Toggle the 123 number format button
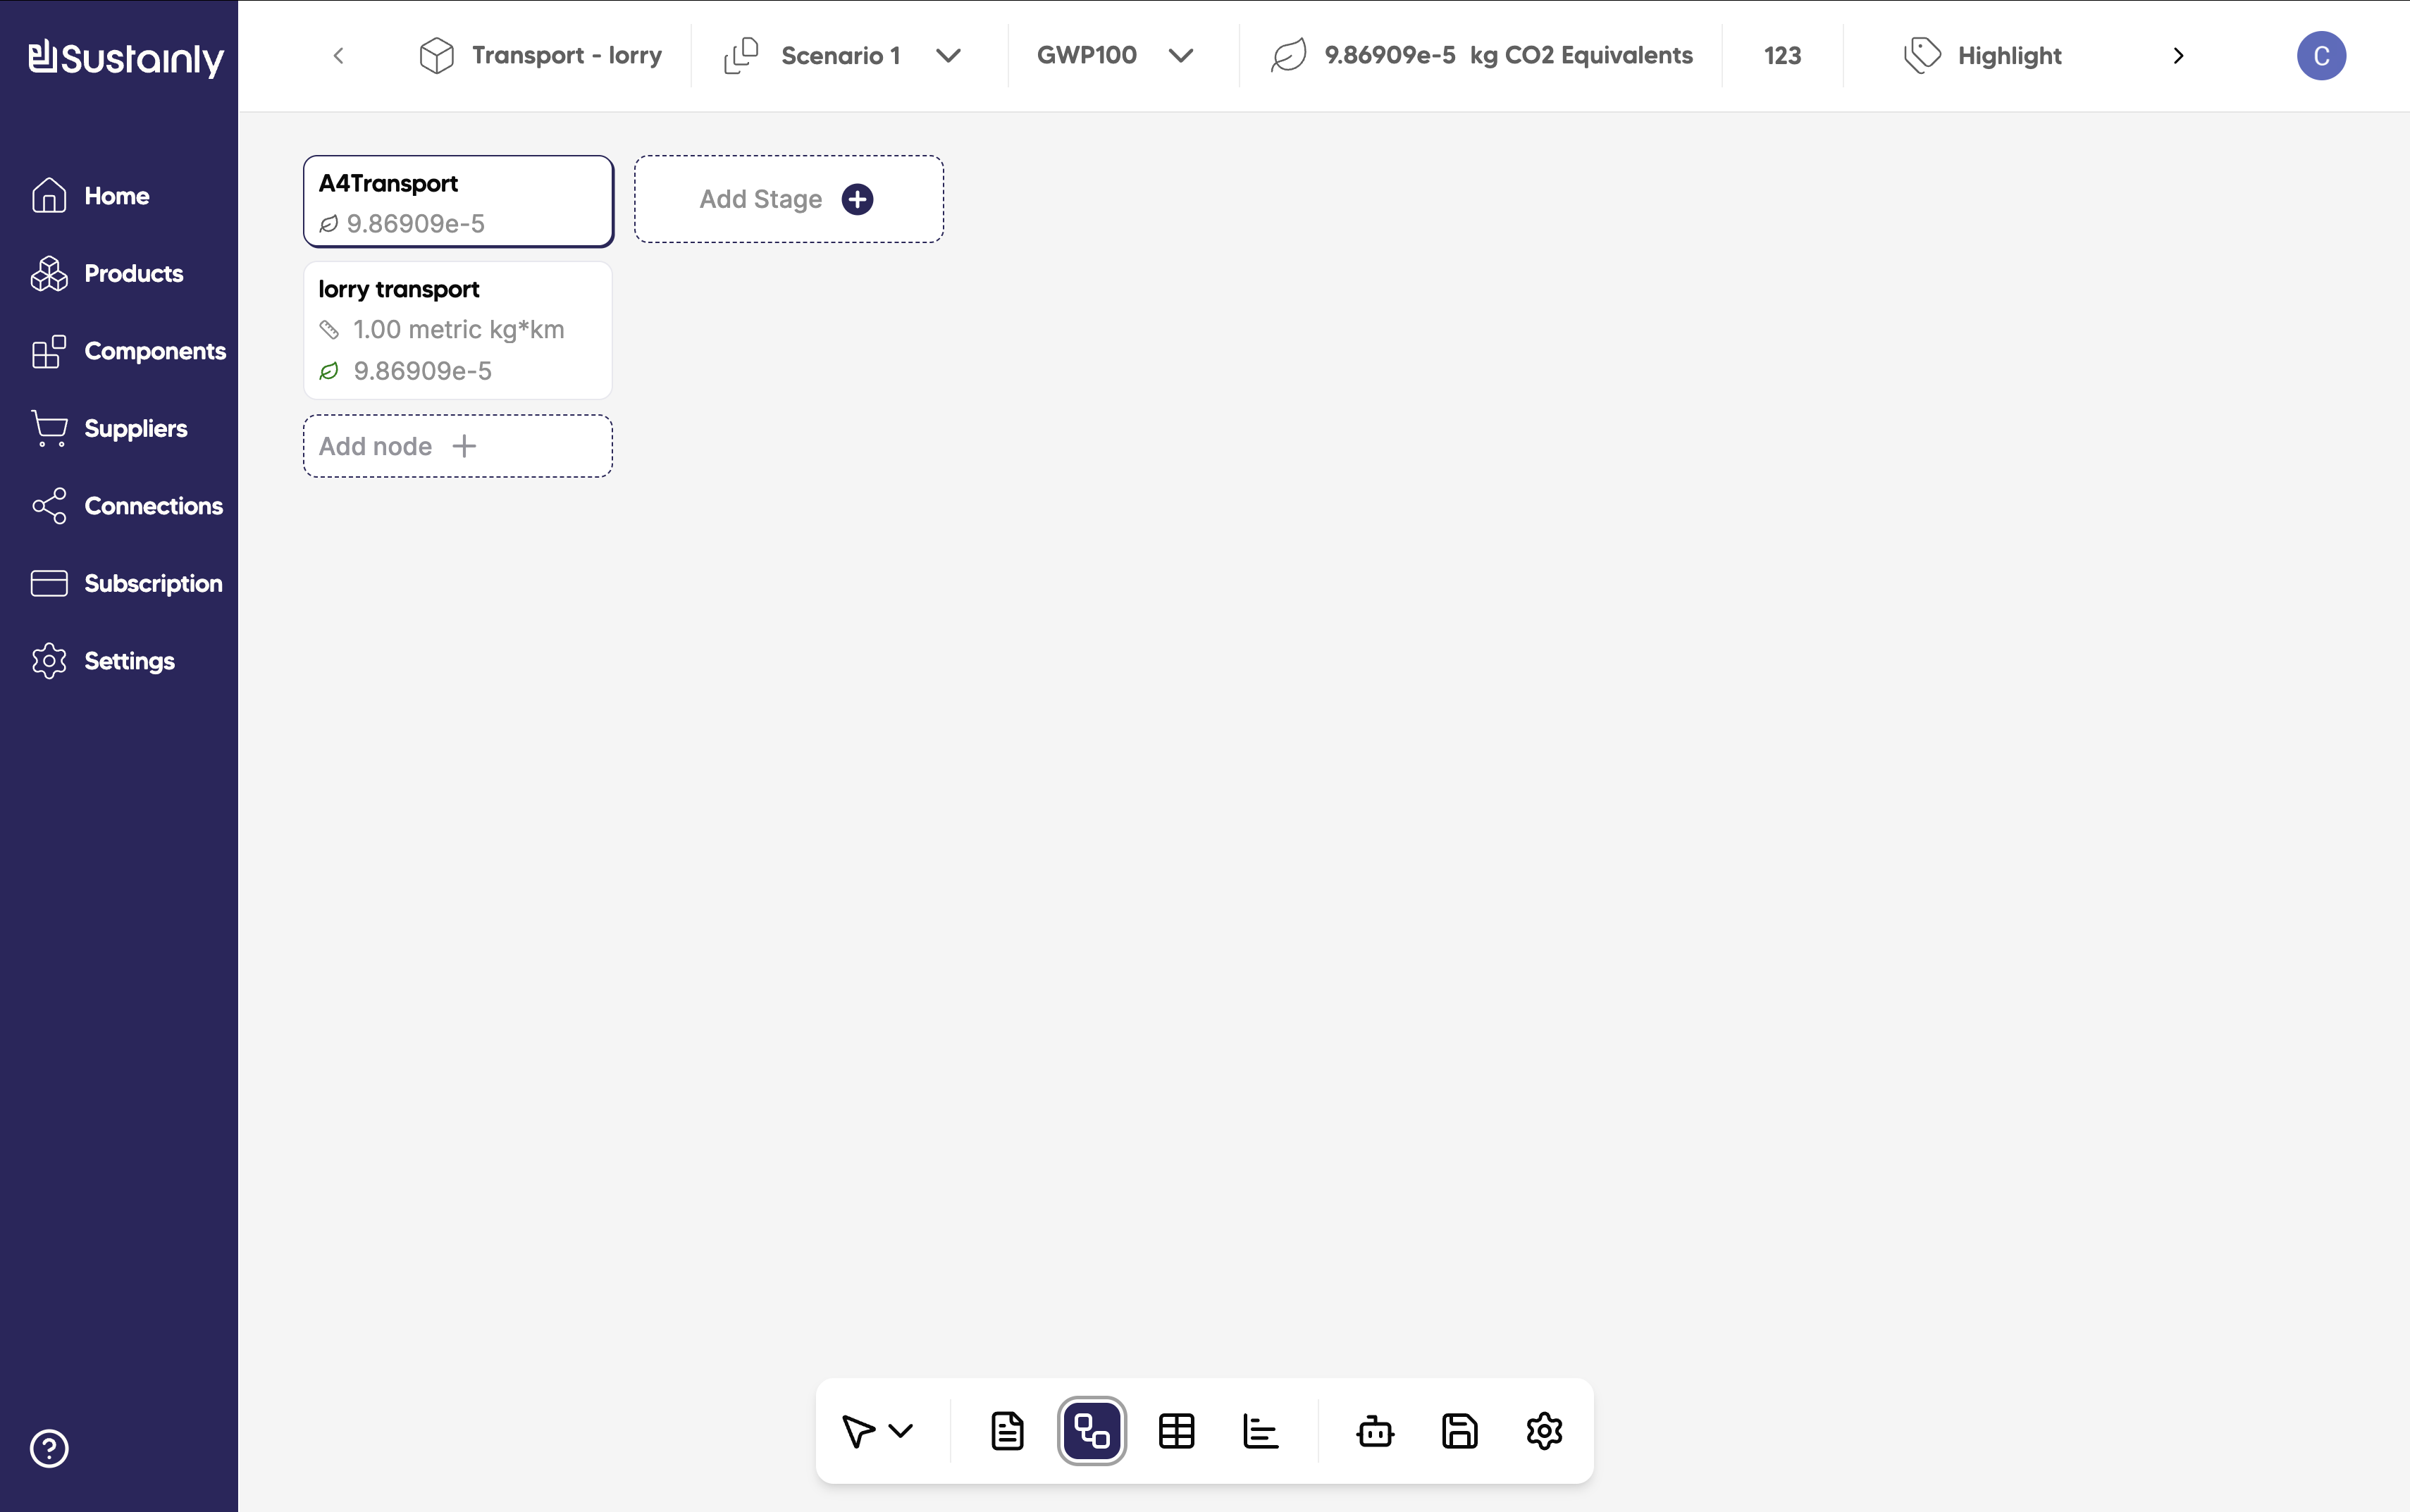 (1782, 56)
